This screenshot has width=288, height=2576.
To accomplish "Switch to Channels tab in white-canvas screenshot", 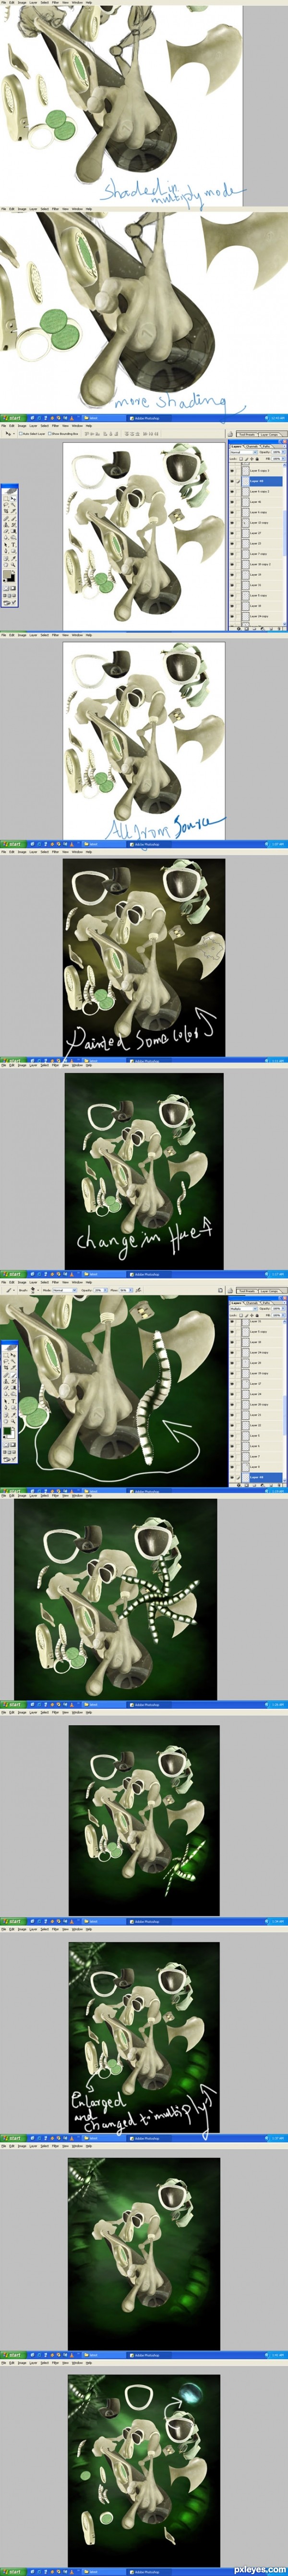I will tap(251, 447).
